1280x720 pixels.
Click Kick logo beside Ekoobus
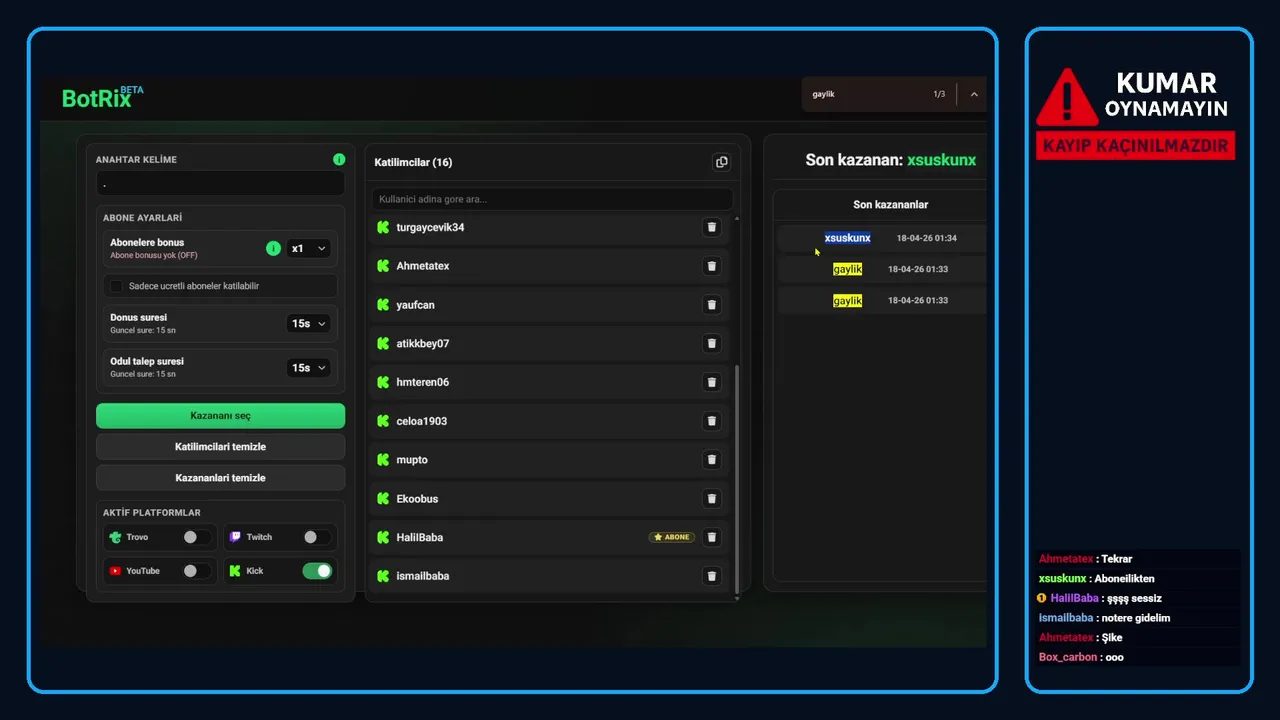pos(383,498)
